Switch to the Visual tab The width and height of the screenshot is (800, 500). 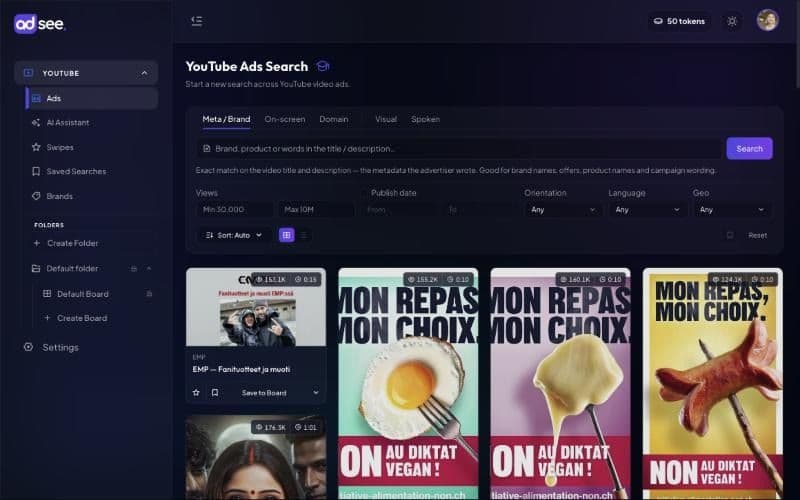(386, 119)
